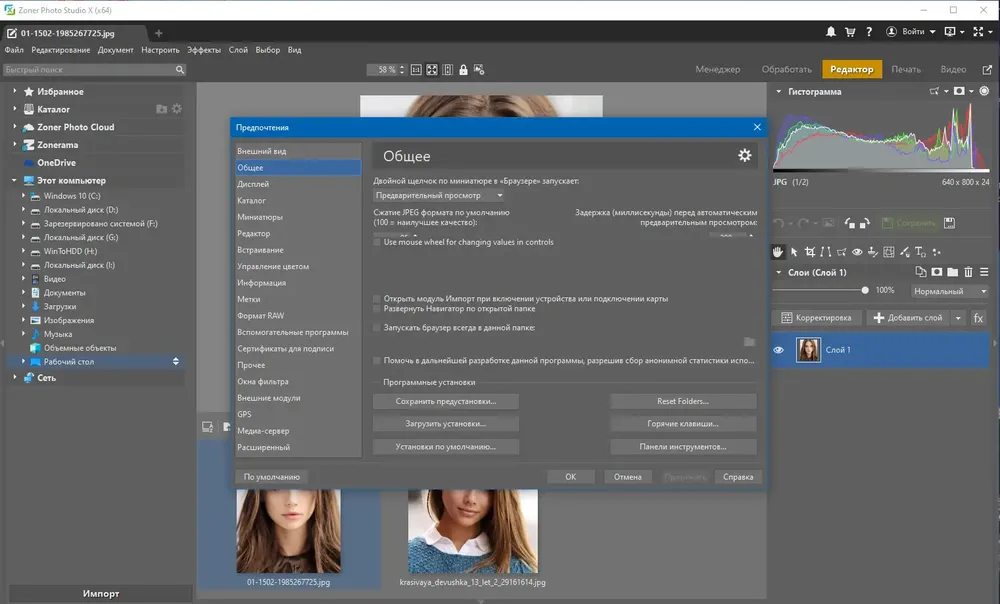
Task: Open the notifications bell icon
Action: [830, 31]
